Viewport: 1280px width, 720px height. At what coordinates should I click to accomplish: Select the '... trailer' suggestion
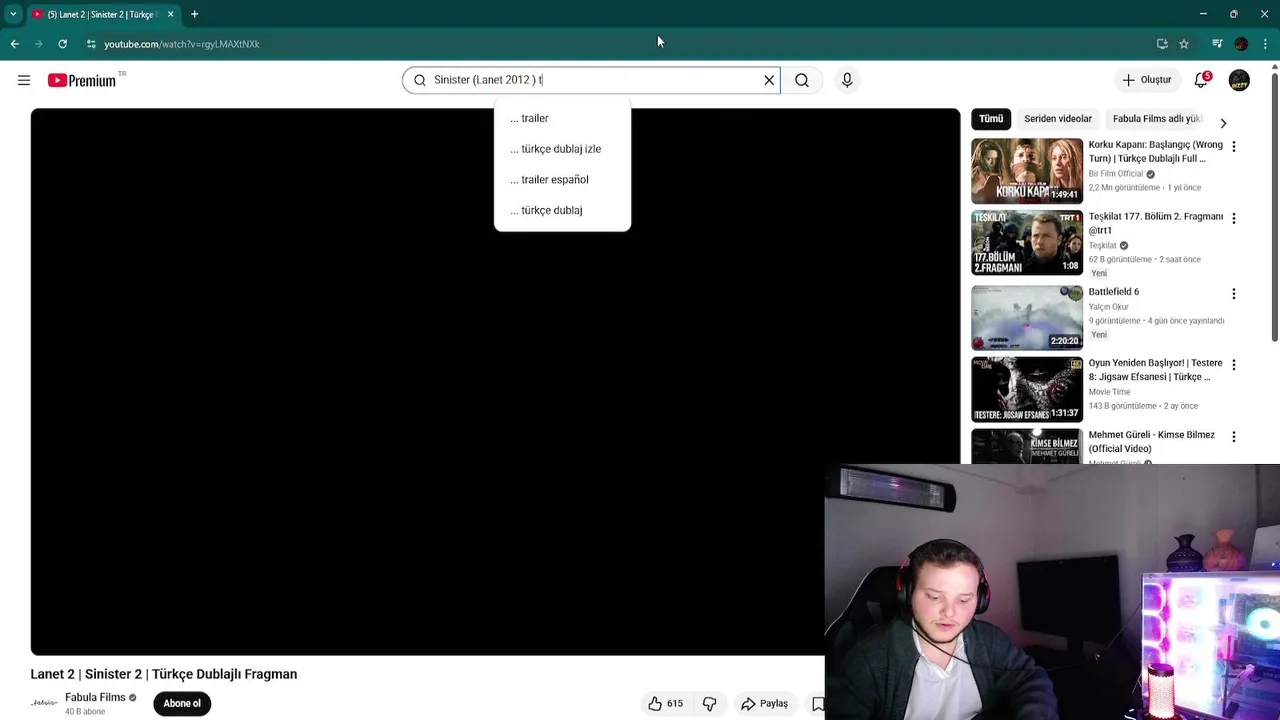562,118
